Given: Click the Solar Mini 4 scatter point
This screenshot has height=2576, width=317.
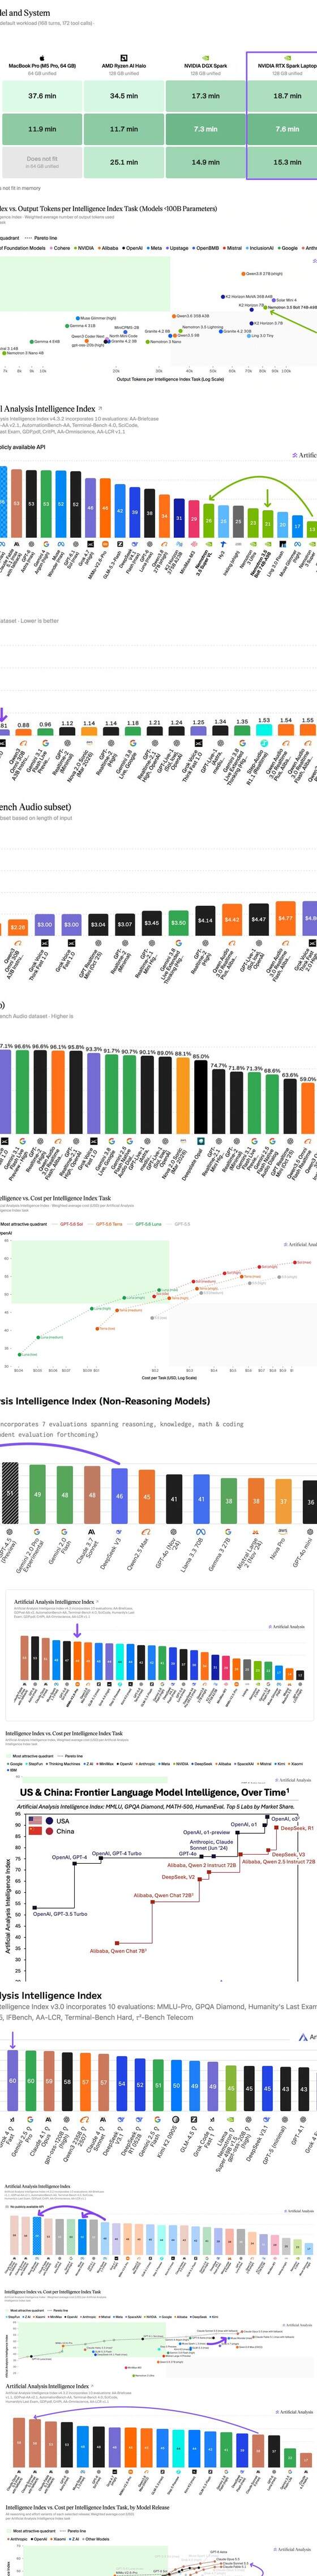Looking at the screenshot, I should pyautogui.click(x=273, y=299).
